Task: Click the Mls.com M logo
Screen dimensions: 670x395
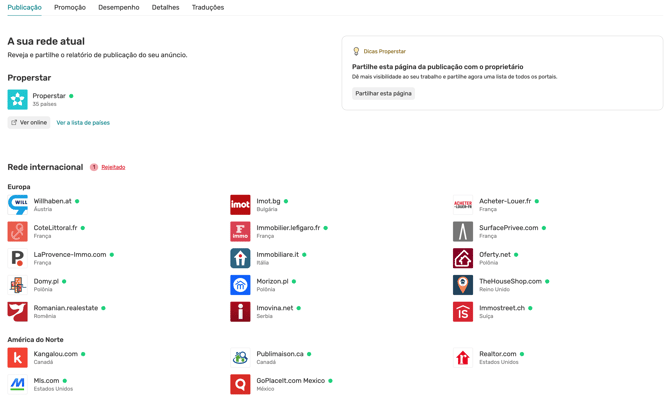Action: tap(18, 384)
